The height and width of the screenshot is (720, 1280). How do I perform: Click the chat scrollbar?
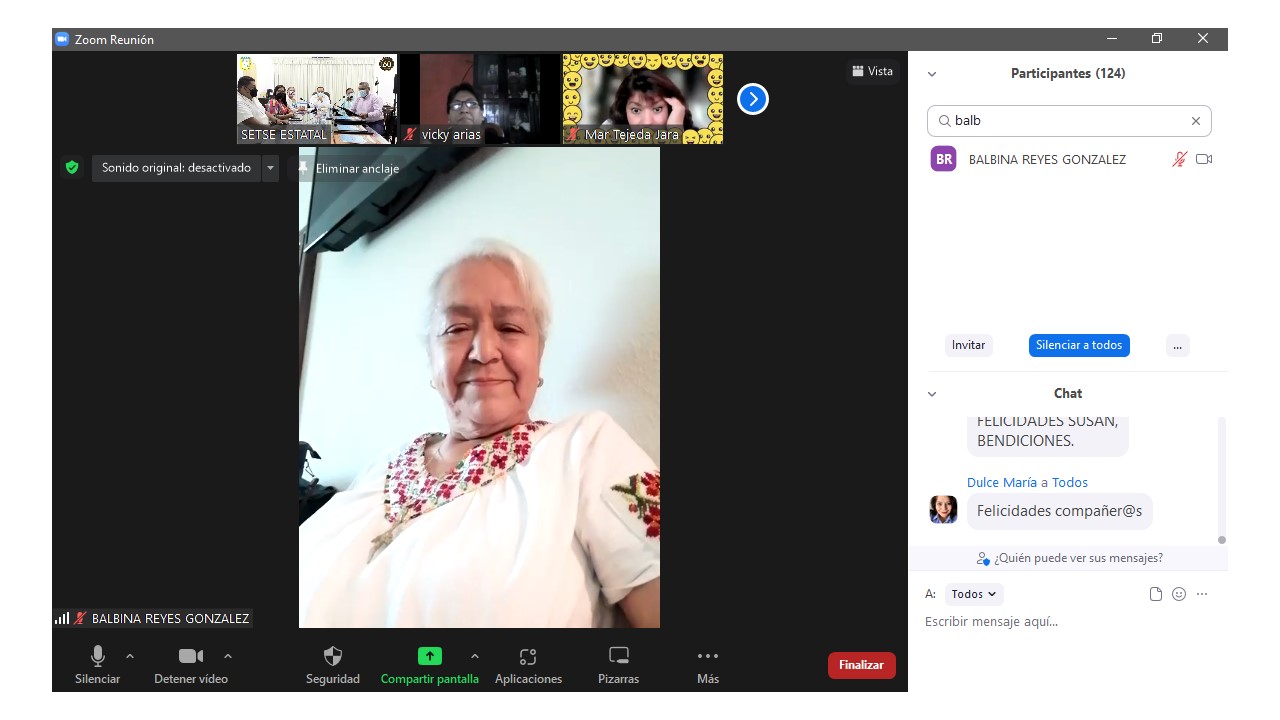[x=1221, y=480]
